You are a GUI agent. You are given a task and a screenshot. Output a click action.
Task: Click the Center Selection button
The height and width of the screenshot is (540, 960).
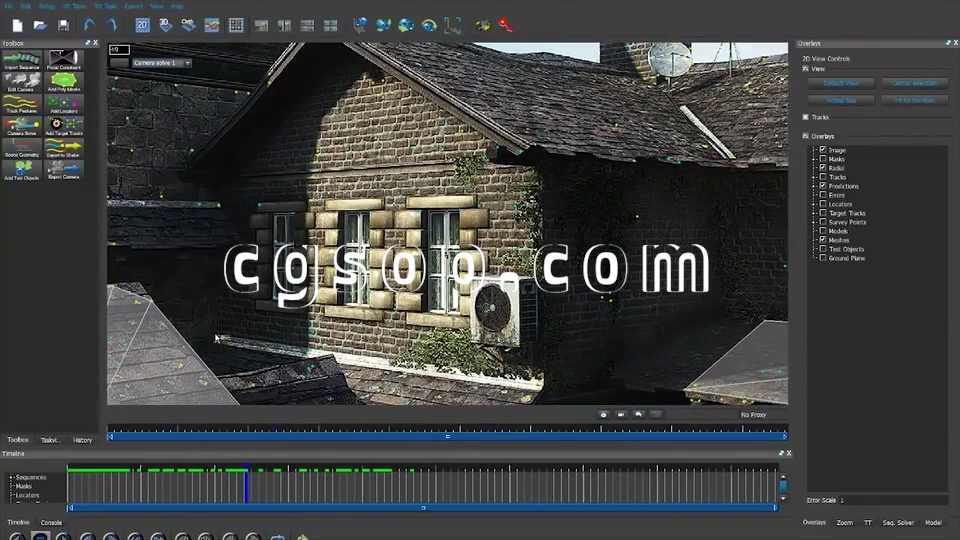pyautogui.click(x=915, y=83)
